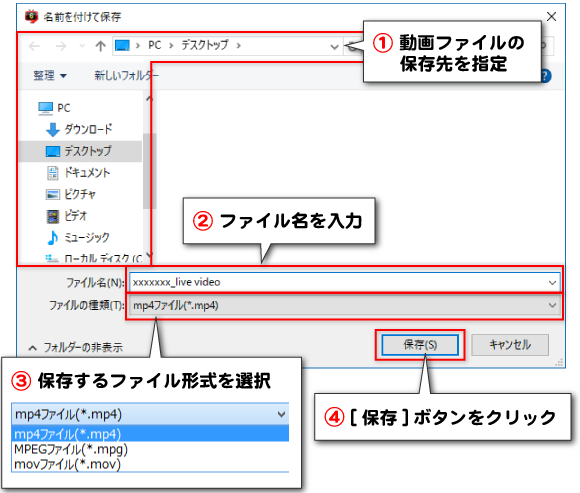
Task: Expand the address bar path dropdown
Action: [334, 47]
